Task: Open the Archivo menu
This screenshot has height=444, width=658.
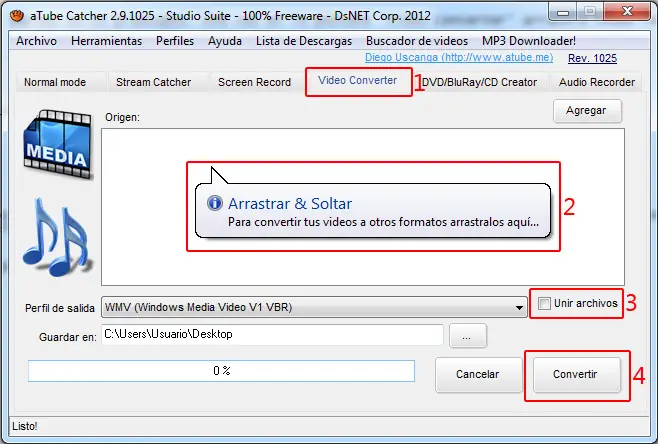Action: 37,41
